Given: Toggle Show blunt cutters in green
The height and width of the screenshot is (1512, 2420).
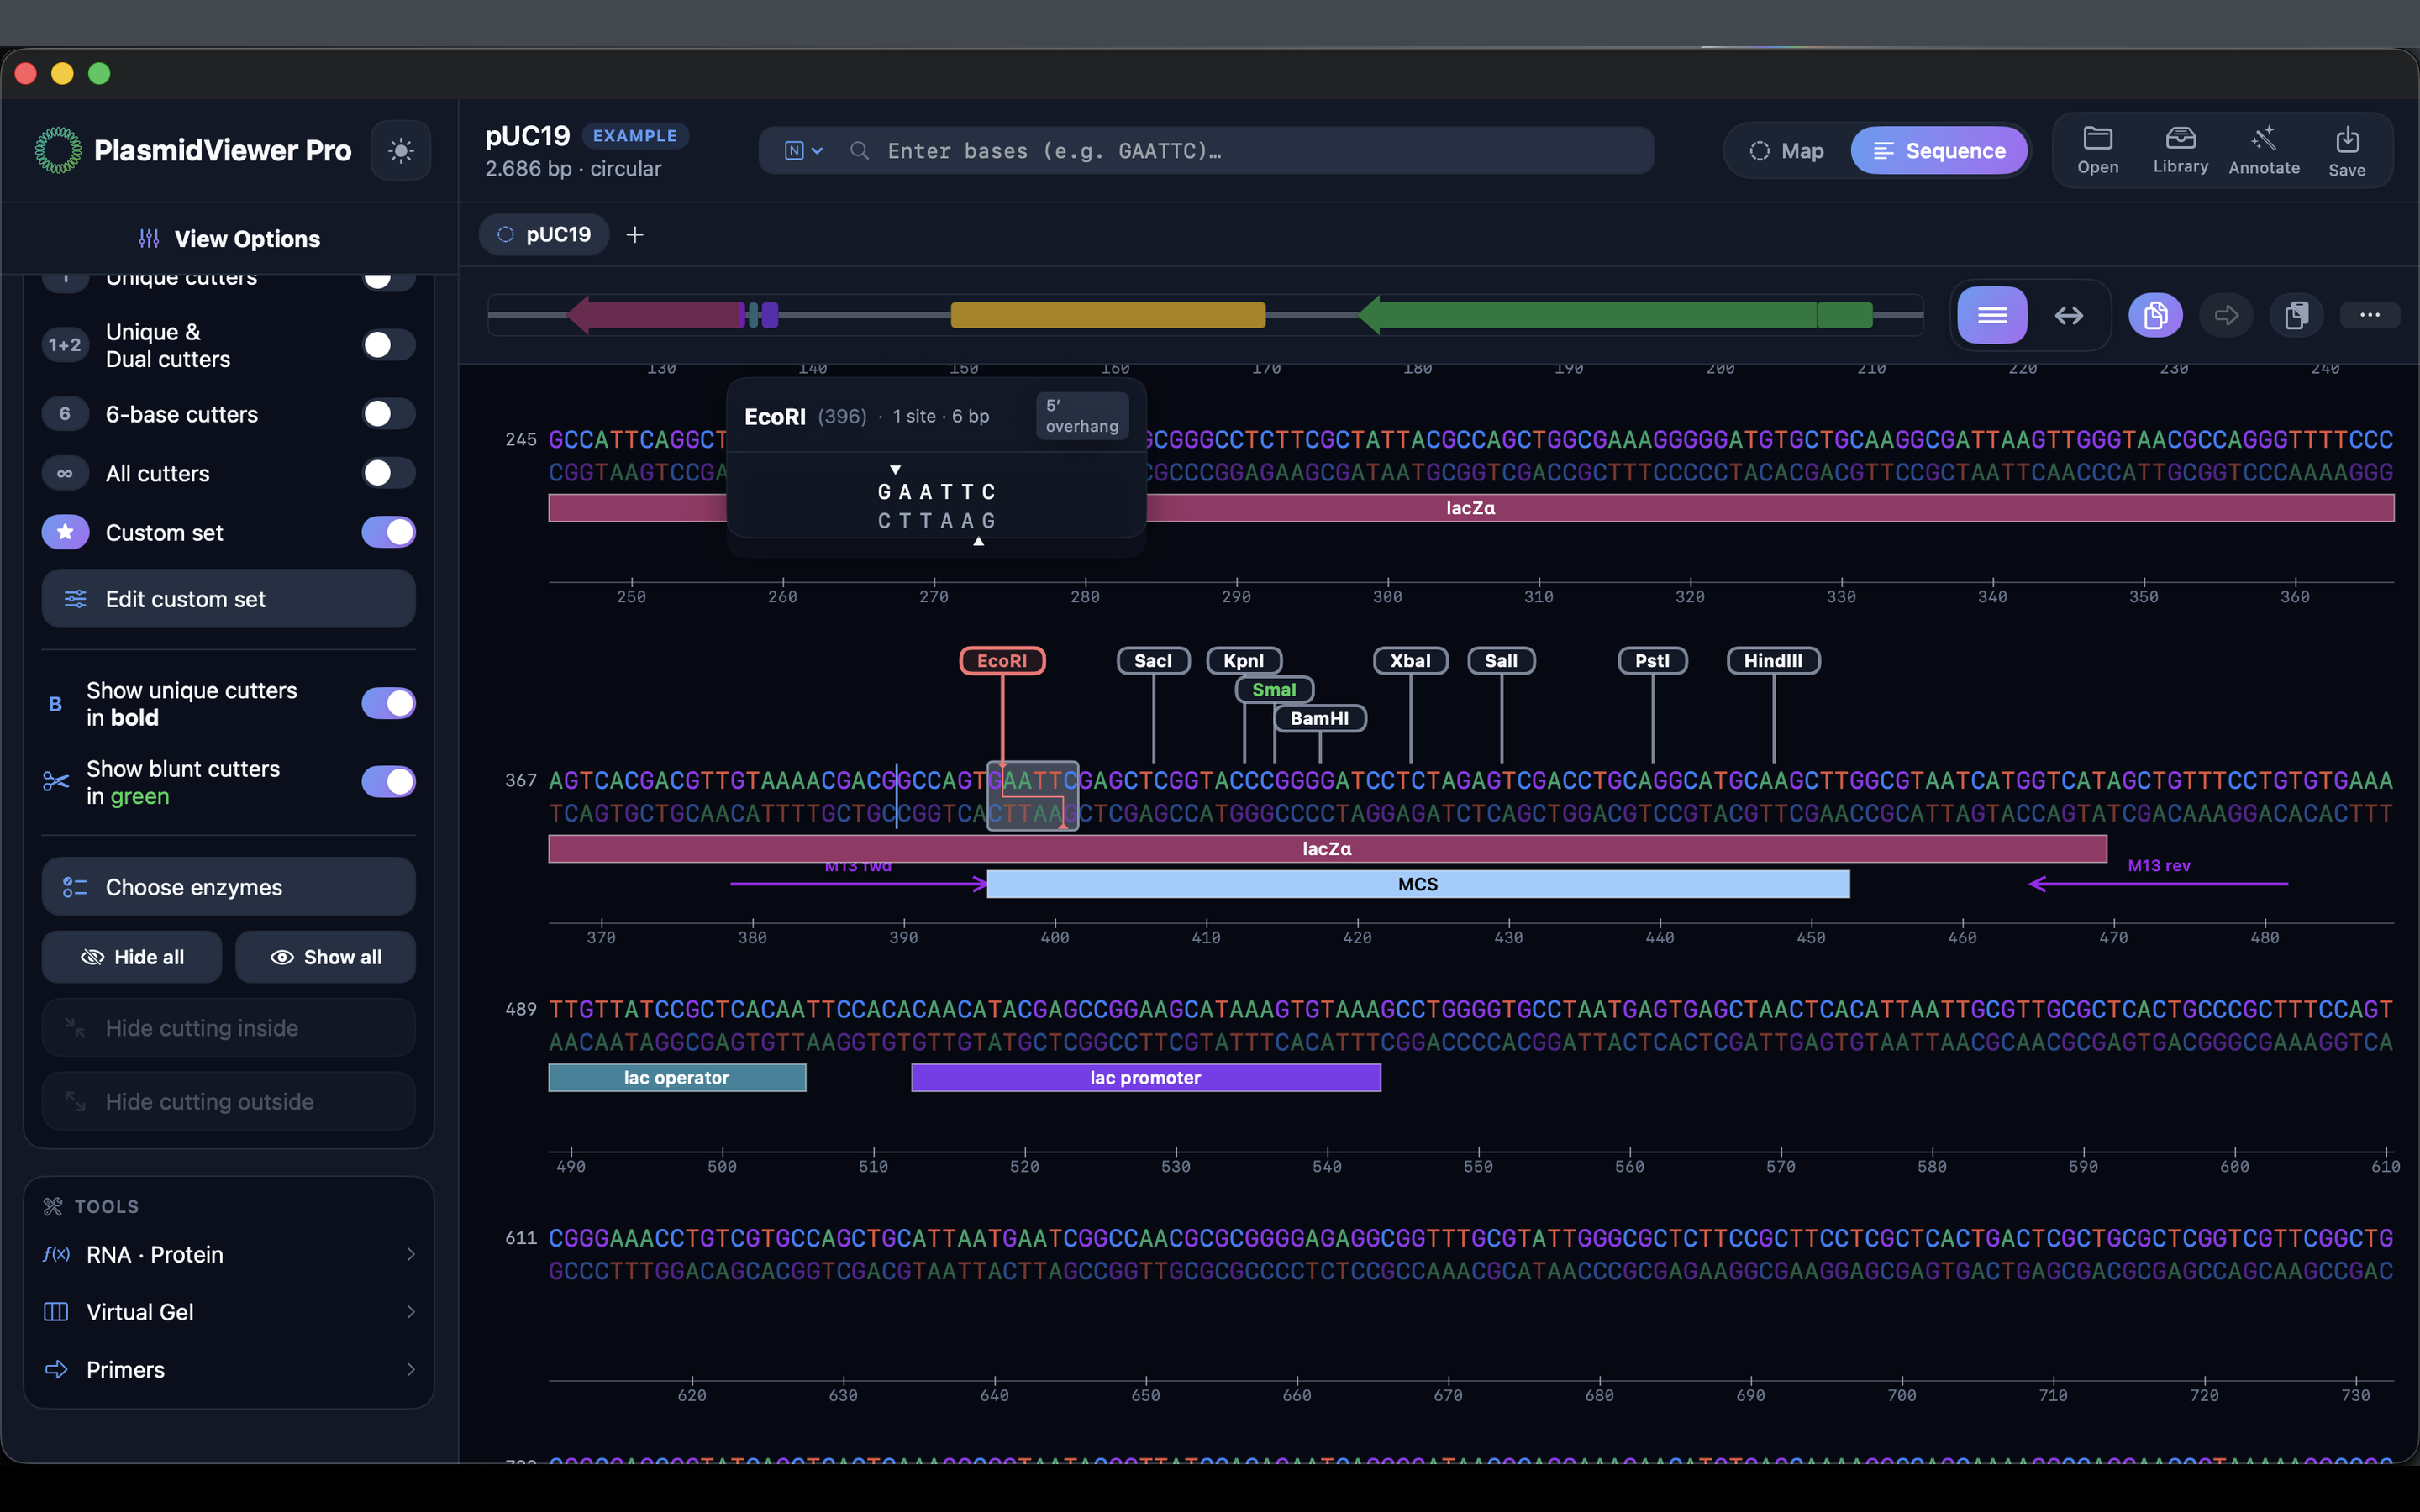Looking at the screenshot, I should (x=388, y=782).
